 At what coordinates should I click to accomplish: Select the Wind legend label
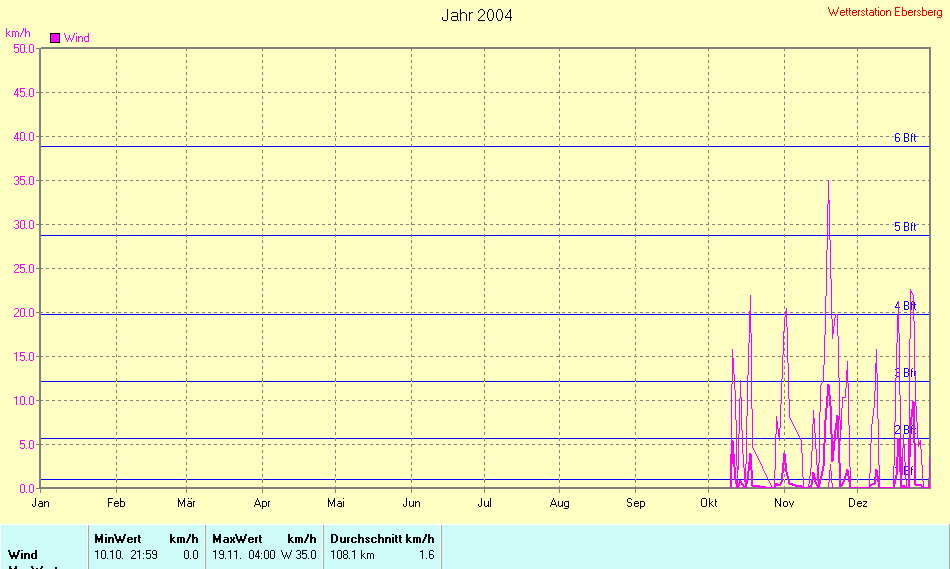tap(77, 38)
